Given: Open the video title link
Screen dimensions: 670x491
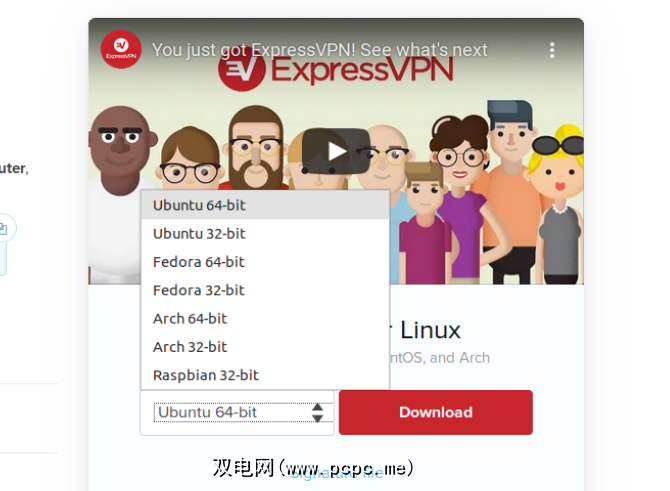Looking at the screenshot, I should [319, 50].
